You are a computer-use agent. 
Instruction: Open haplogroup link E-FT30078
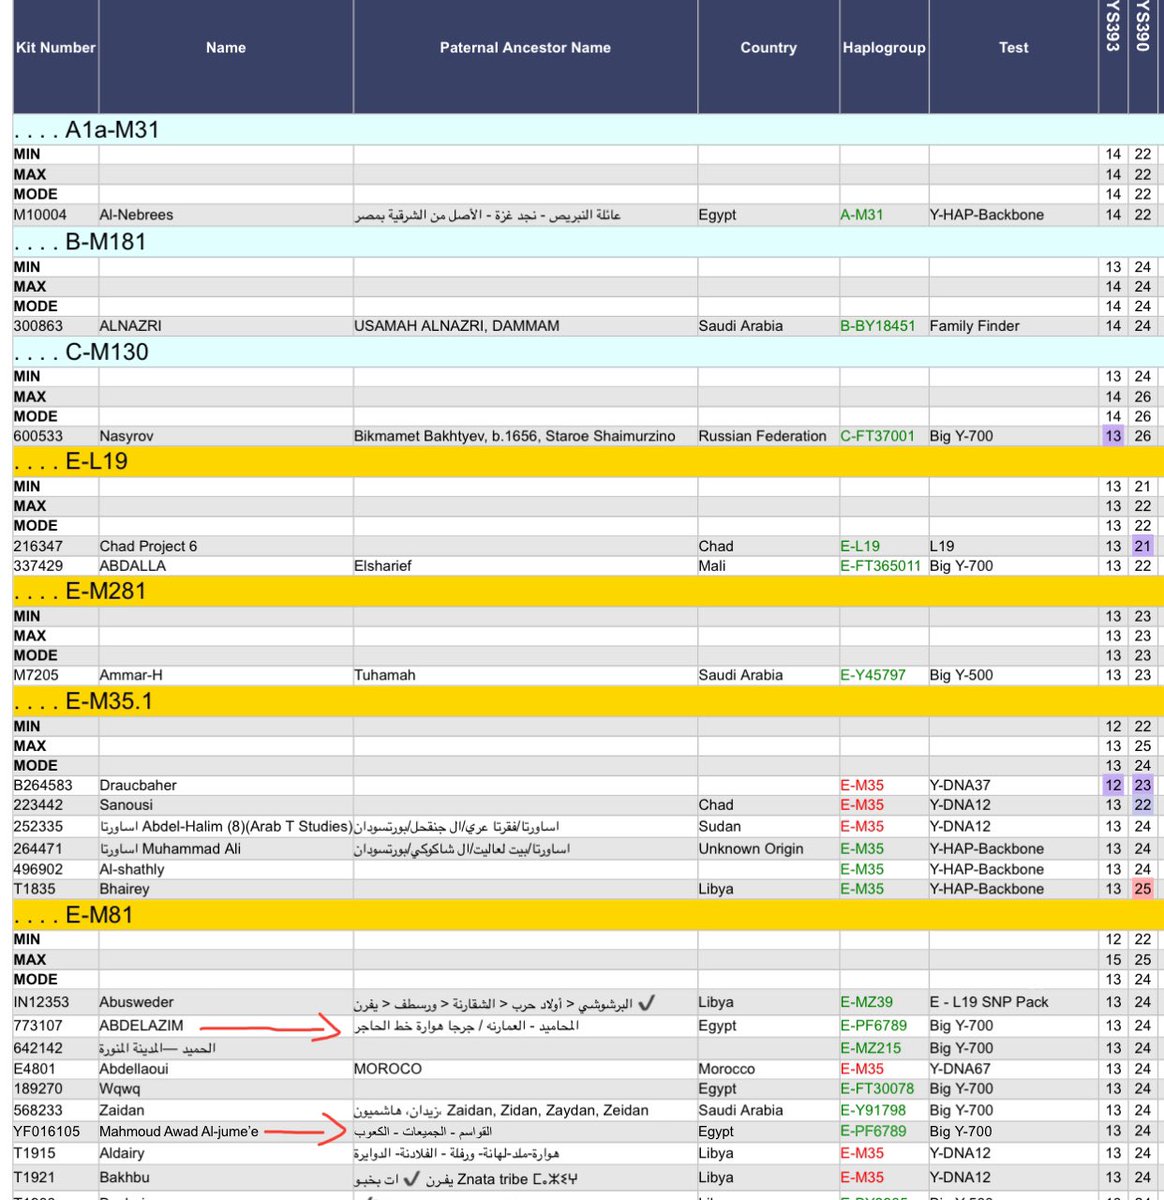coord(877,1089)
